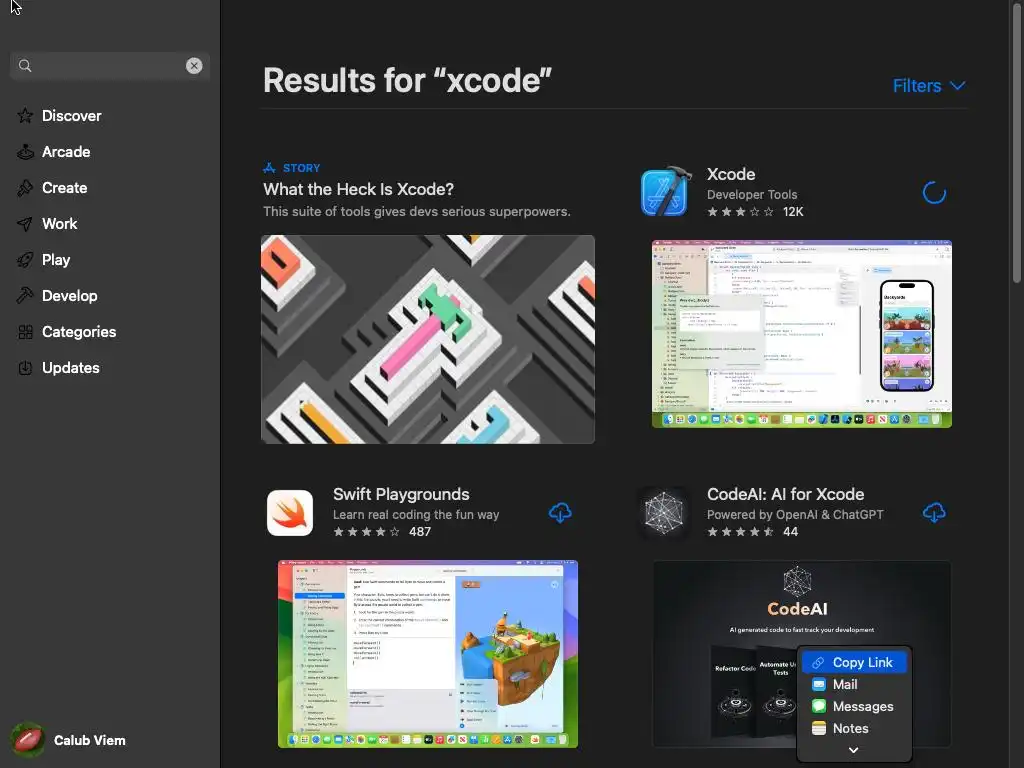The image size is (1024, 768).
Task: Open the Updates label in sidebar
Action: point(71,368)
